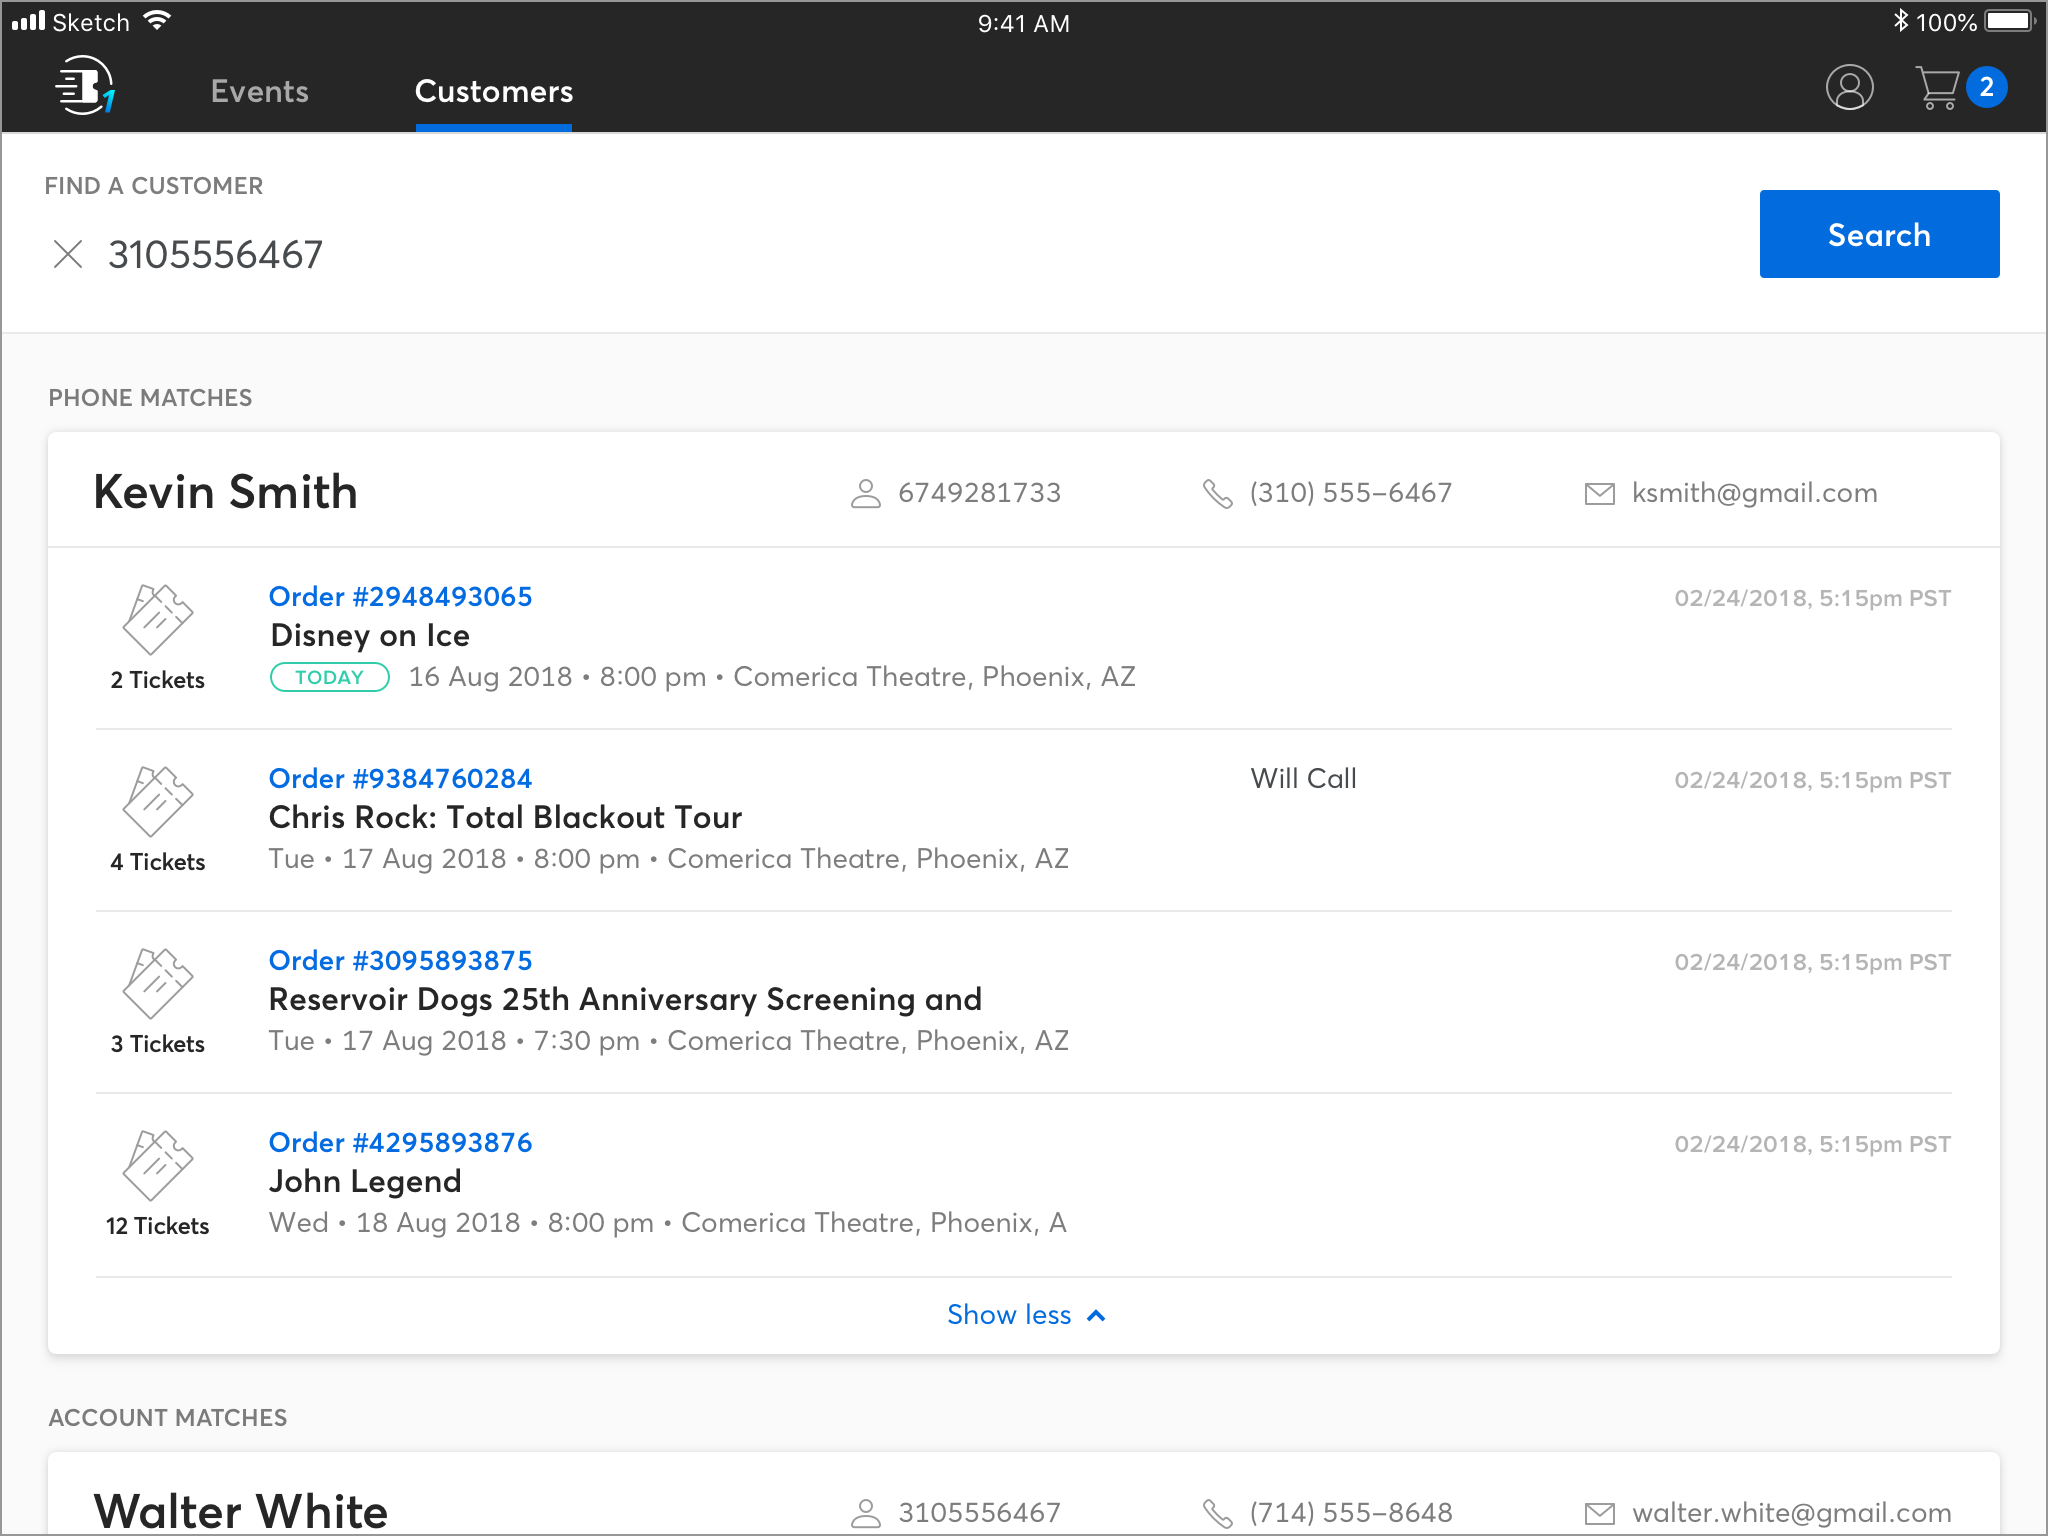2048x1536 pixels.
Task: Open Order #3095893875 link
Action: pyautogui.click(x=400, y=960)
